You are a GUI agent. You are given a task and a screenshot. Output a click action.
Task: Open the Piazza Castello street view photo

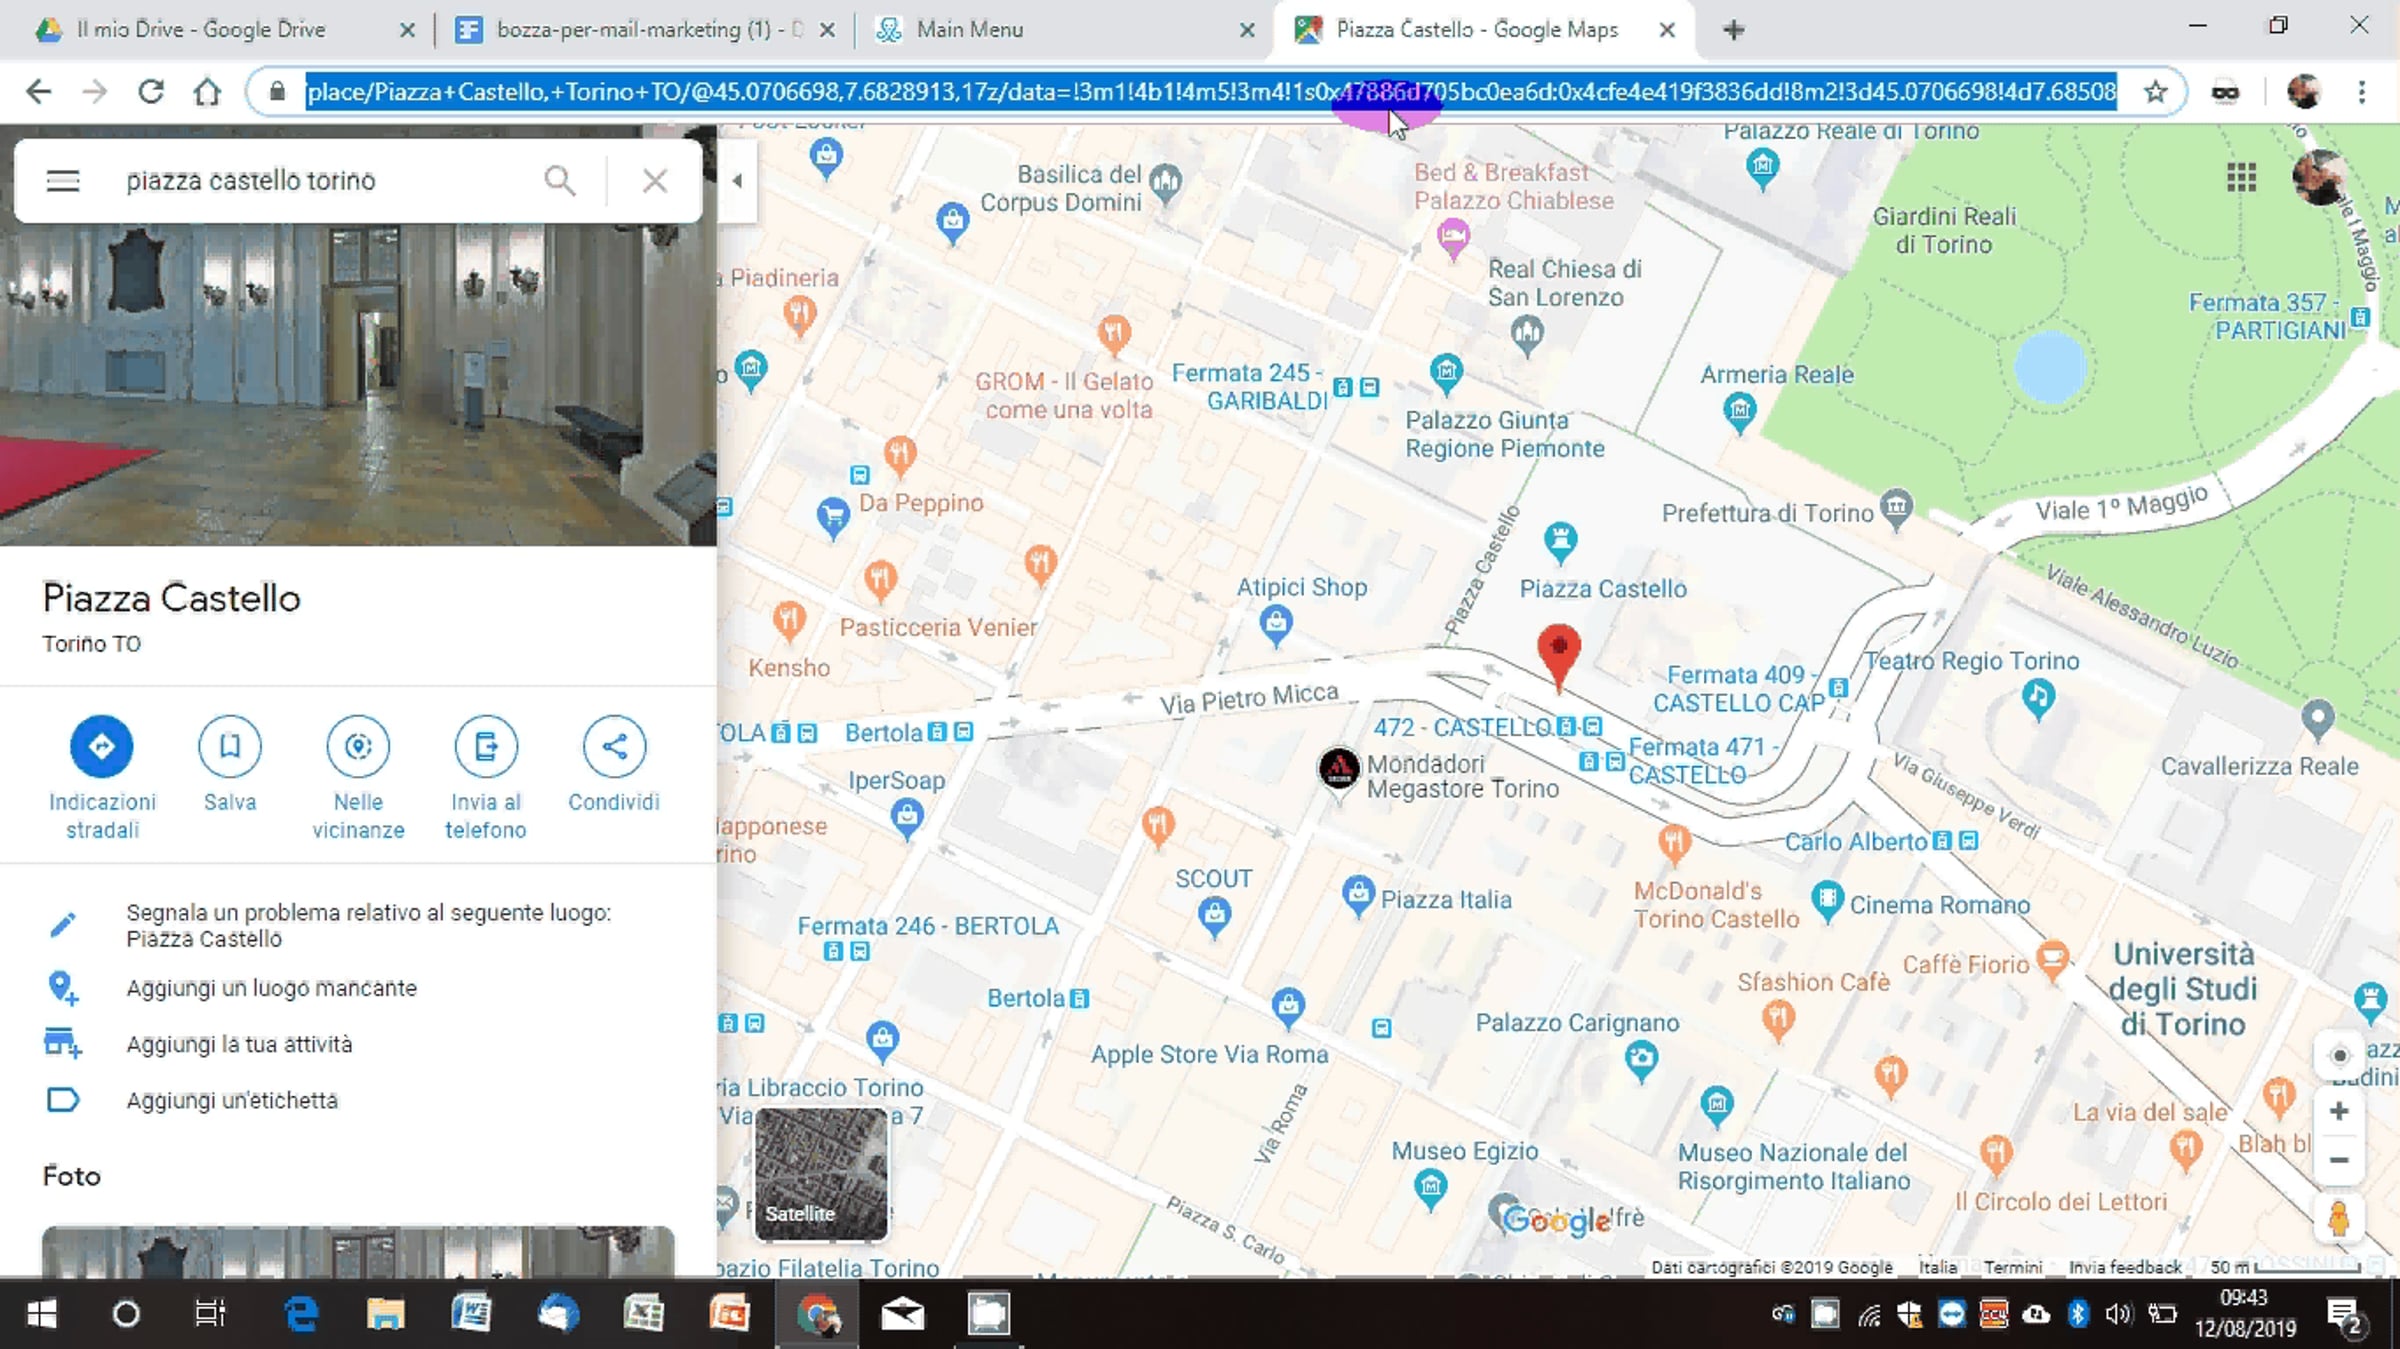coord(358,386)
